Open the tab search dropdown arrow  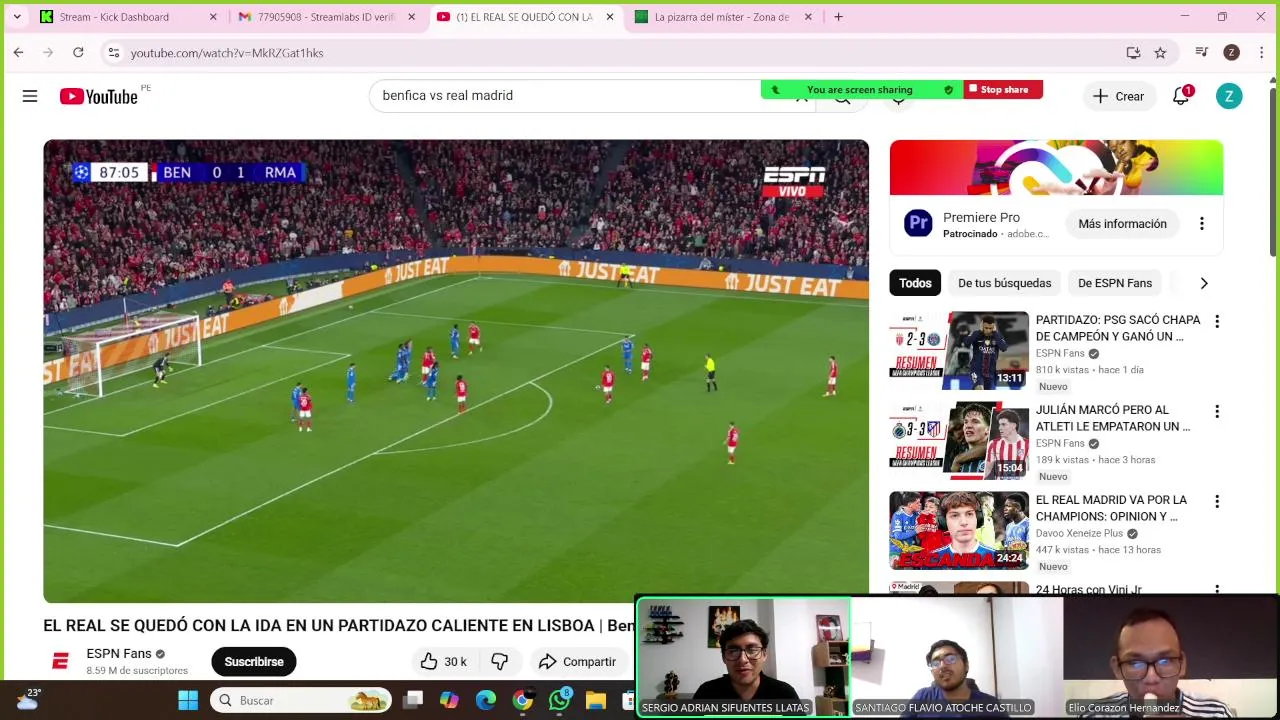click(x=16, y=17)
